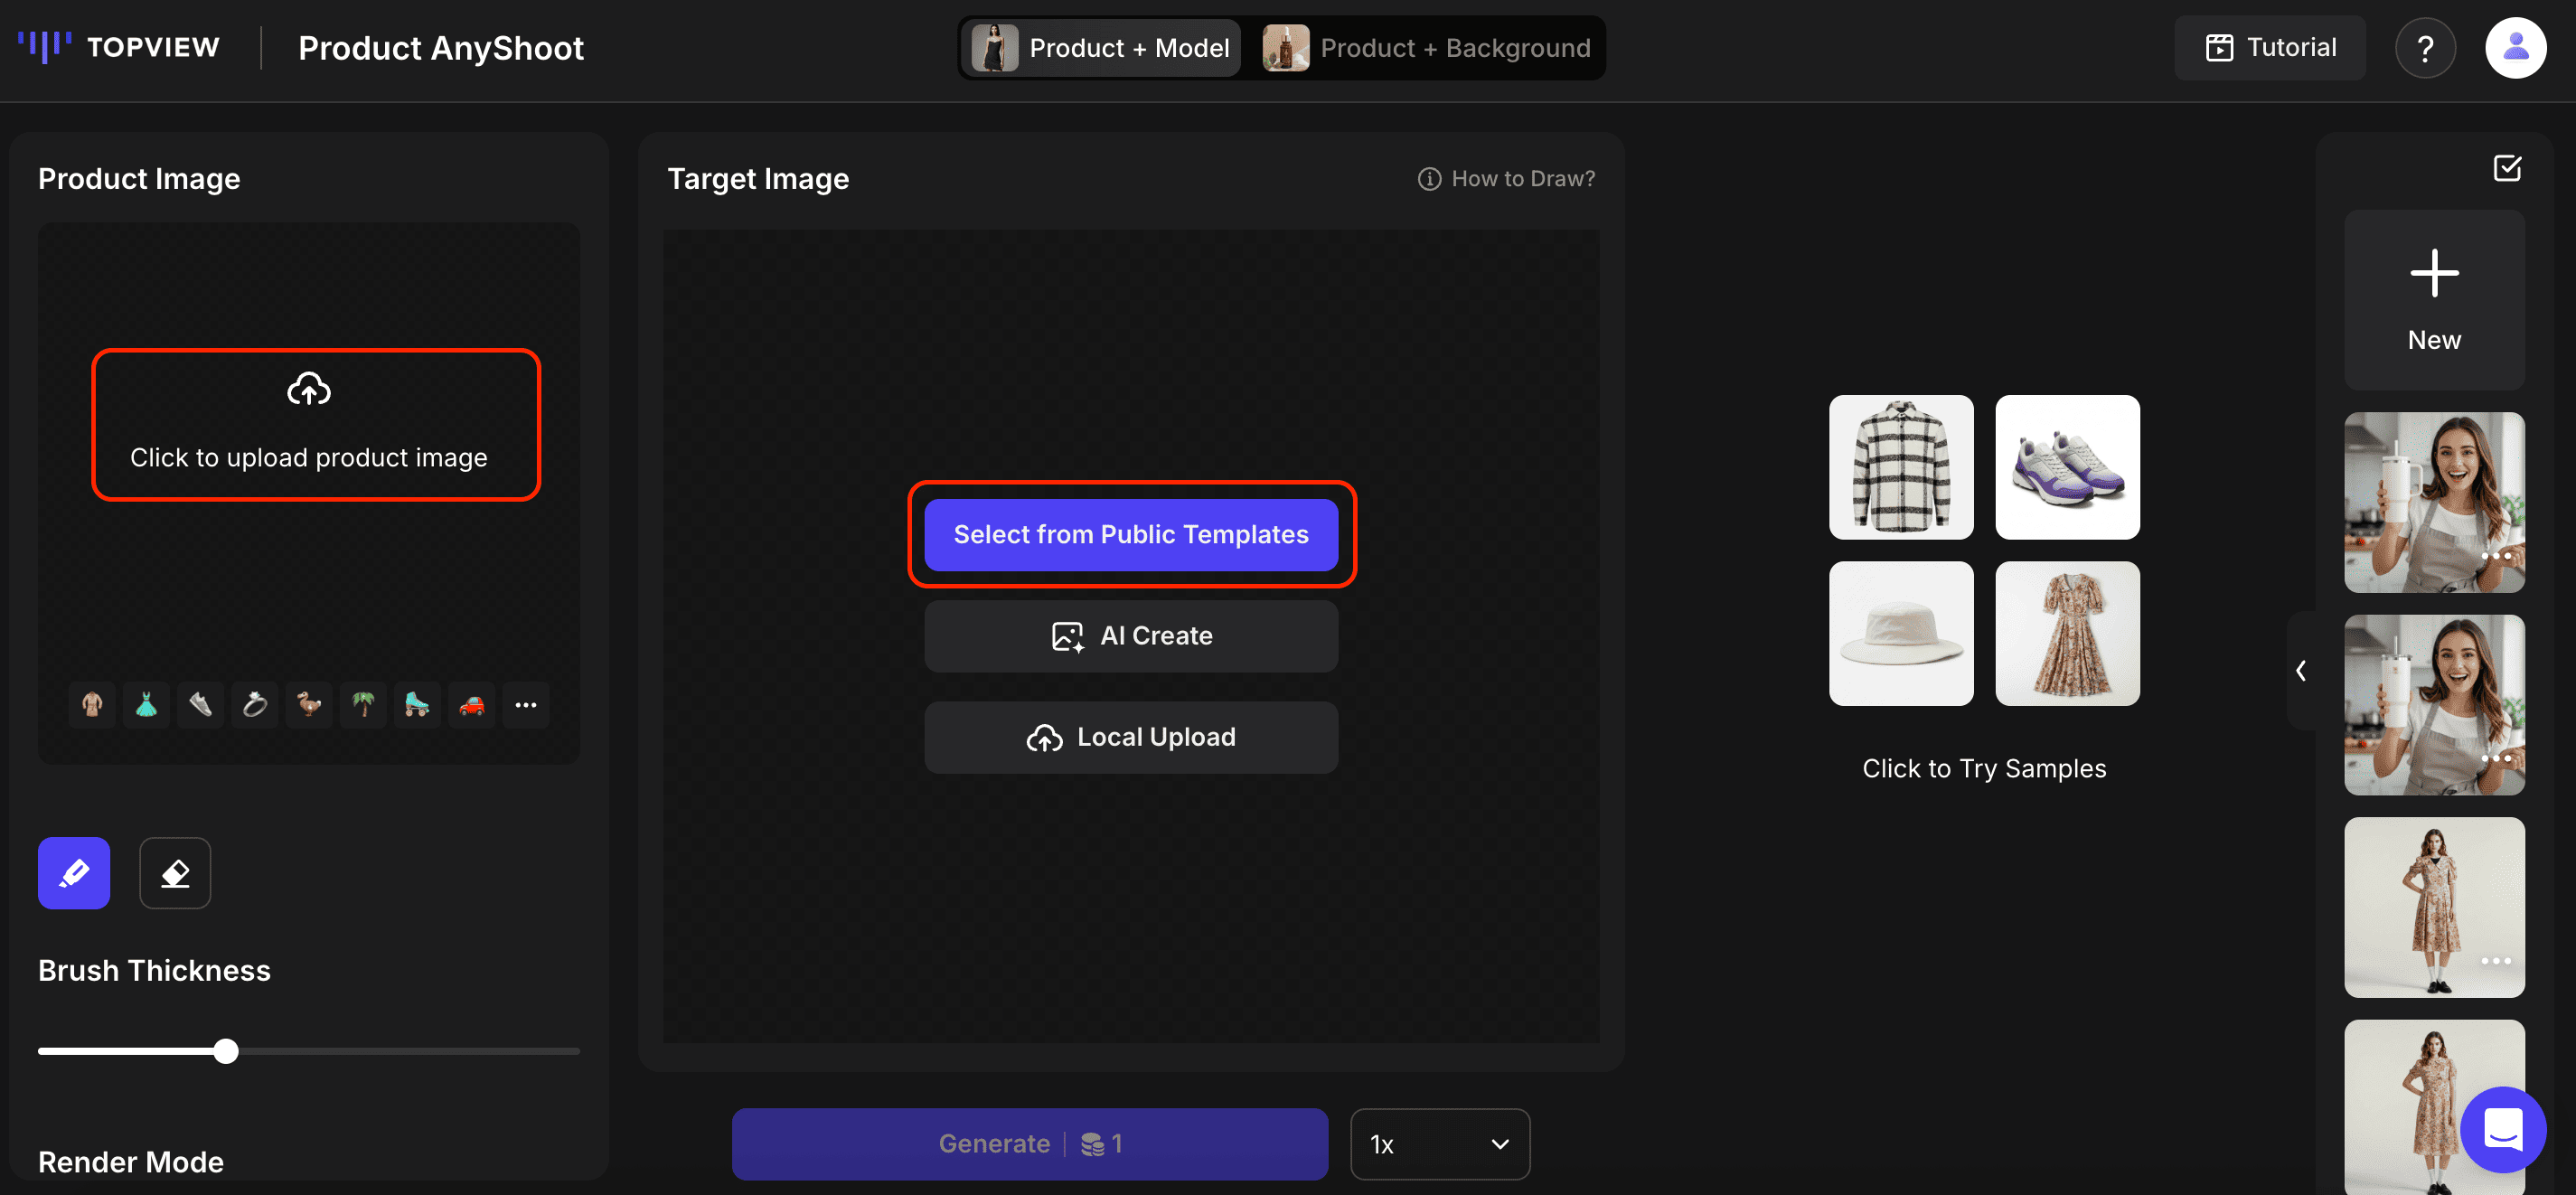Select the green dress sample product icon
The height and width of the screenshot is (1195, 2576).
(x=146, y=704)
